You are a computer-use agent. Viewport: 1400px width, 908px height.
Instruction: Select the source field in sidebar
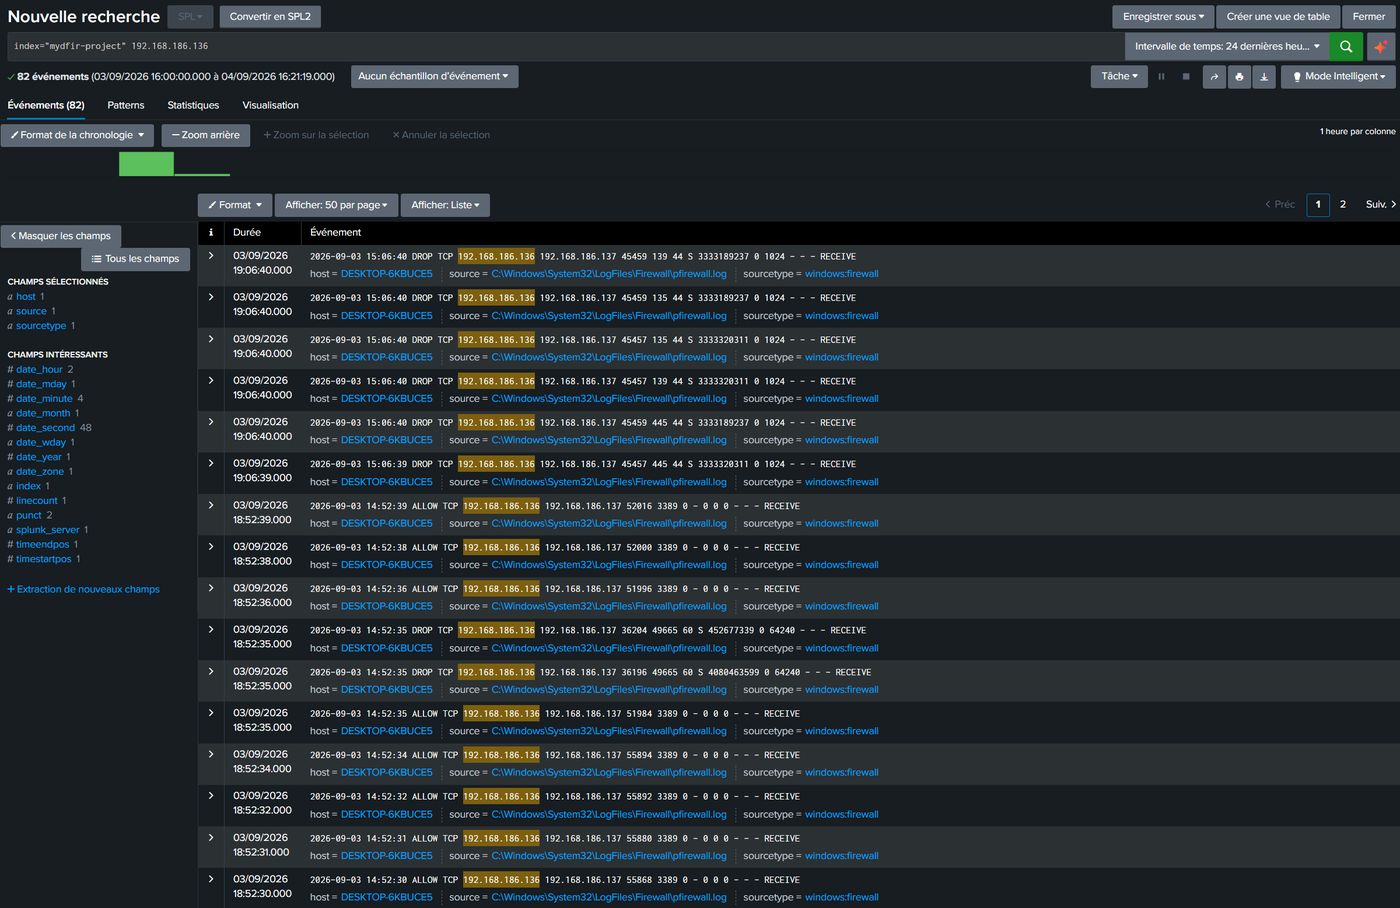pos(31,311)
